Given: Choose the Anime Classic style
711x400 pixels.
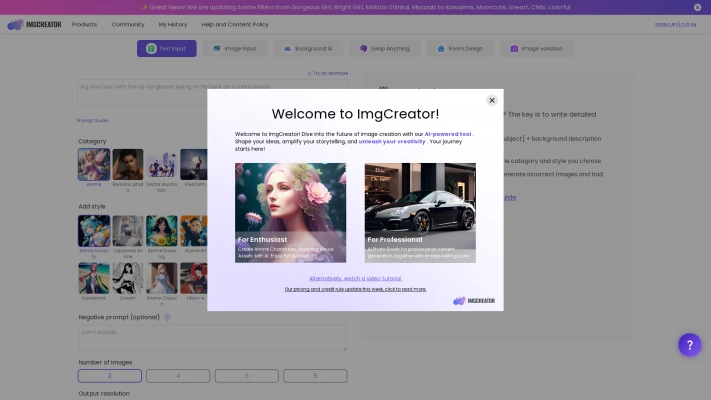Looking at the screenshot, I should point(161,278).
